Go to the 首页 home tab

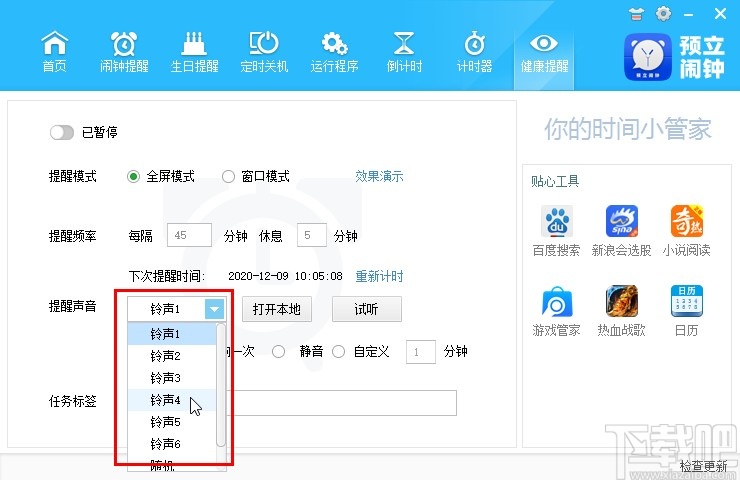54,52
